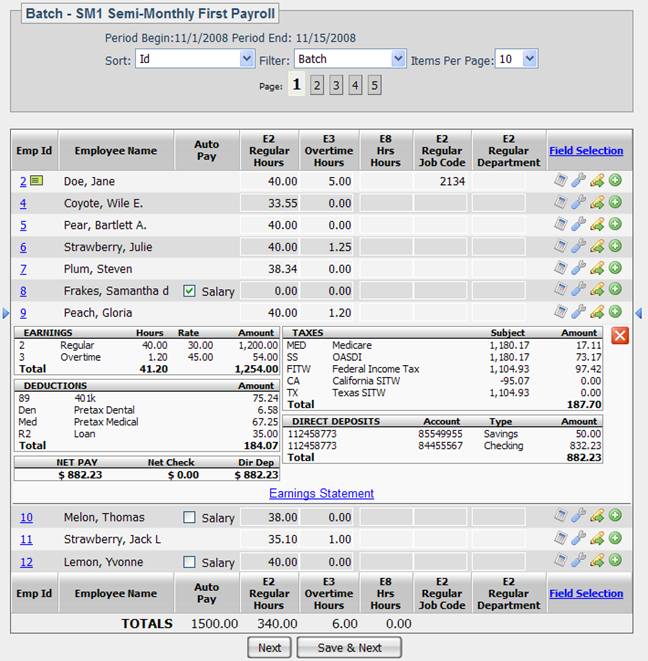Click wrench icon in Lemon, Yvonne row
648x661 pixels.
click(578, 560)
